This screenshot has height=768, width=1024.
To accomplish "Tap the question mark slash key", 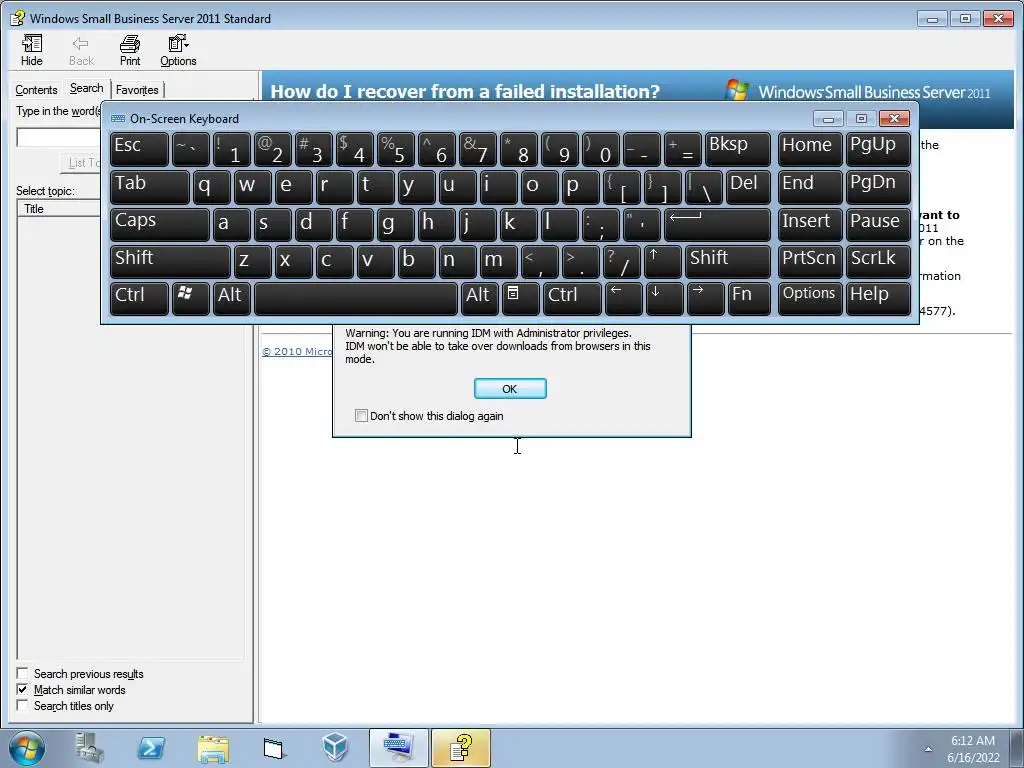I will (x=621, y=261).
